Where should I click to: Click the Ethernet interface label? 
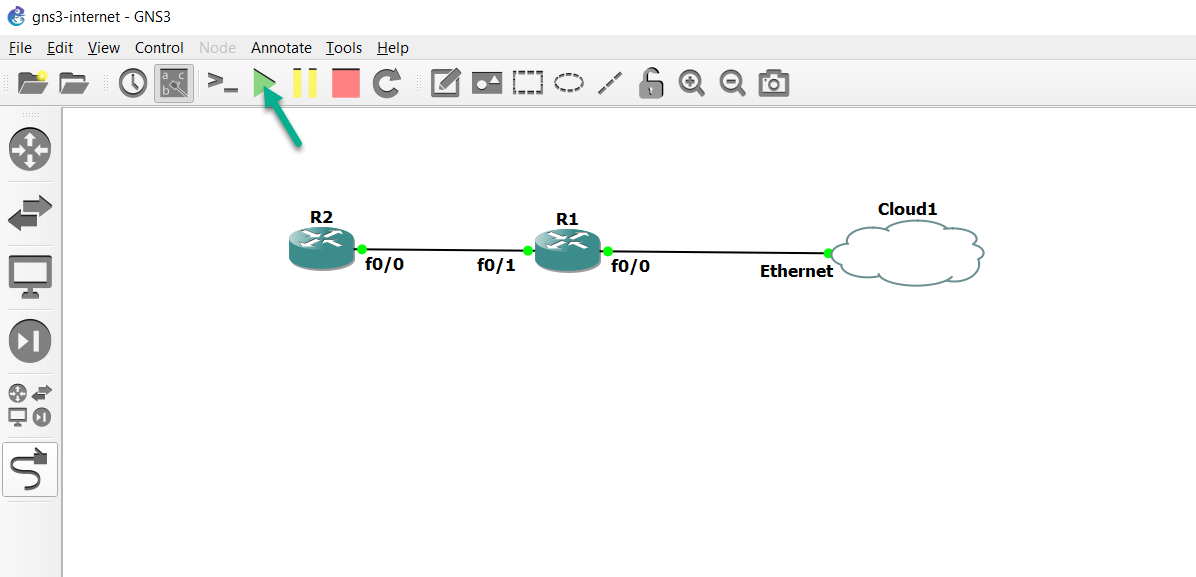coord(796,271)
